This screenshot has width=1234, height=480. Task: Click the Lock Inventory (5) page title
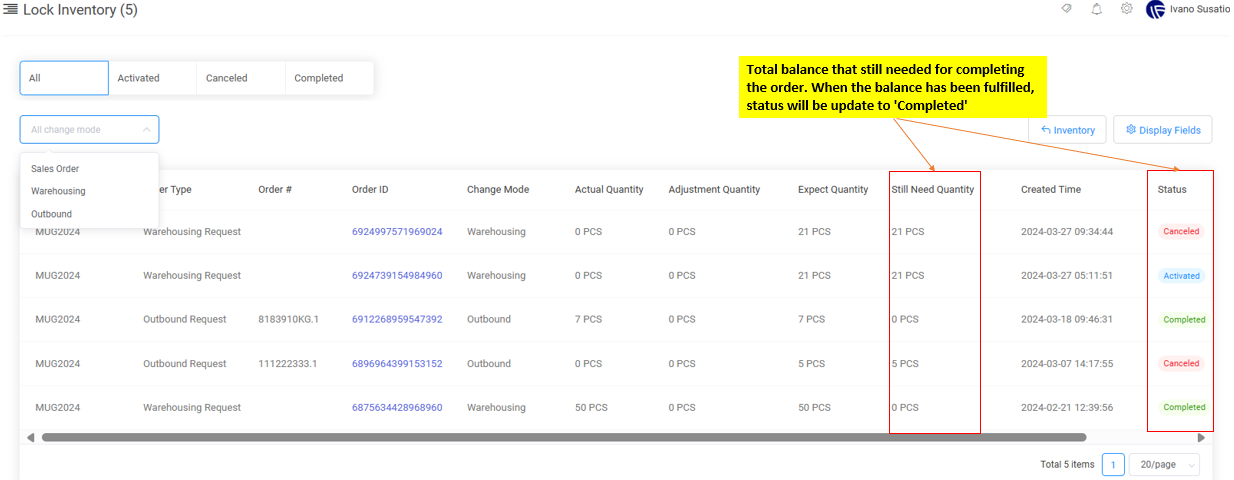click(80, 10)
